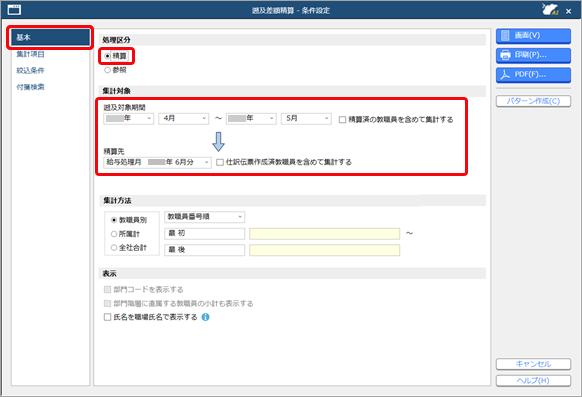582x397 pixels.
Task: Expand the end year dropdown of 遡及対象期間
Action: coord(251,118)
